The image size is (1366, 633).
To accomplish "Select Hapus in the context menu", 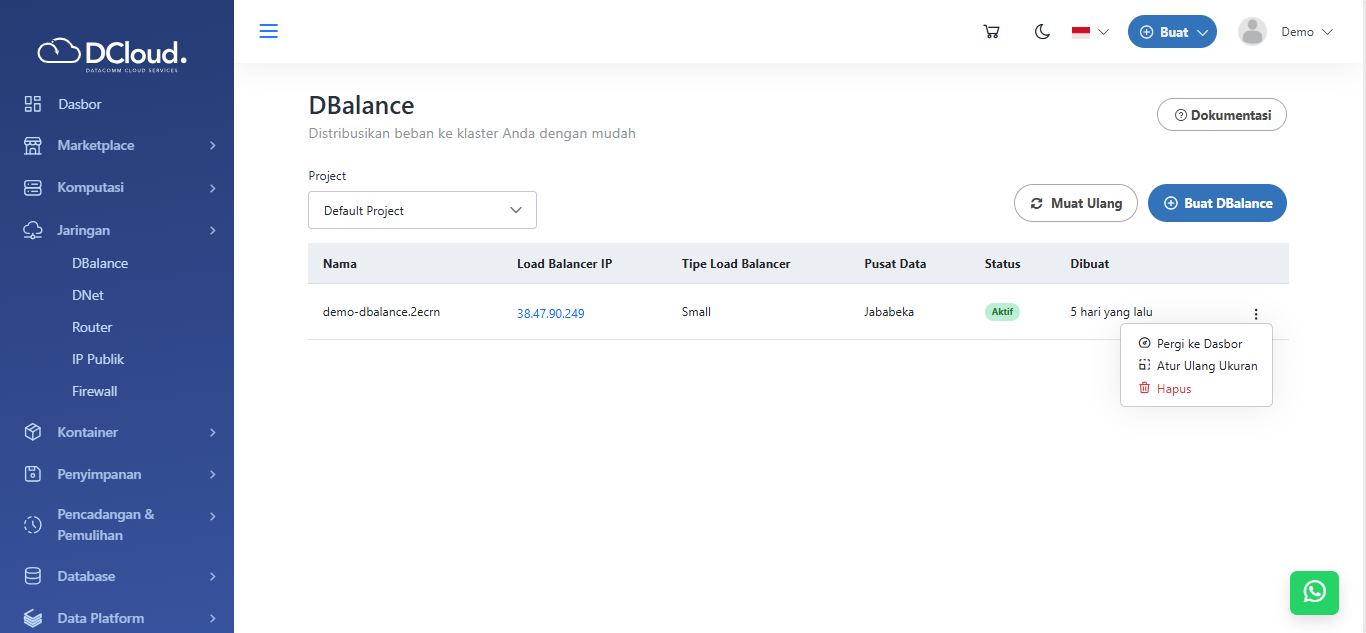I will click(1173, 389).
